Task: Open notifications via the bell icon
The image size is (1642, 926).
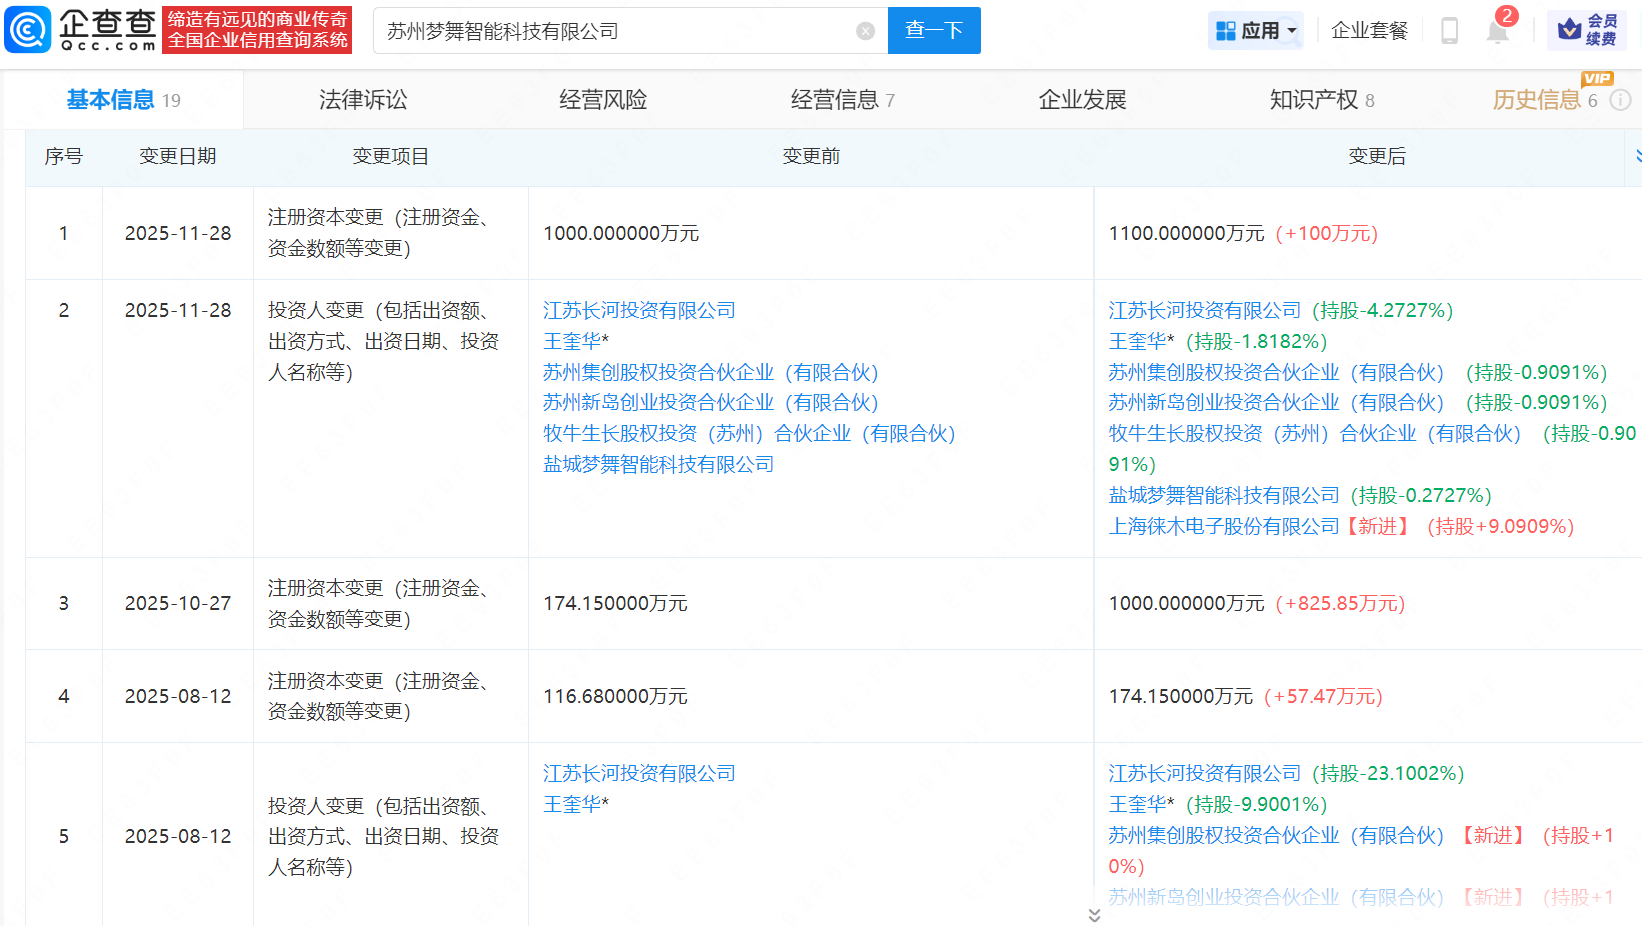Action: pos(1496,31)
